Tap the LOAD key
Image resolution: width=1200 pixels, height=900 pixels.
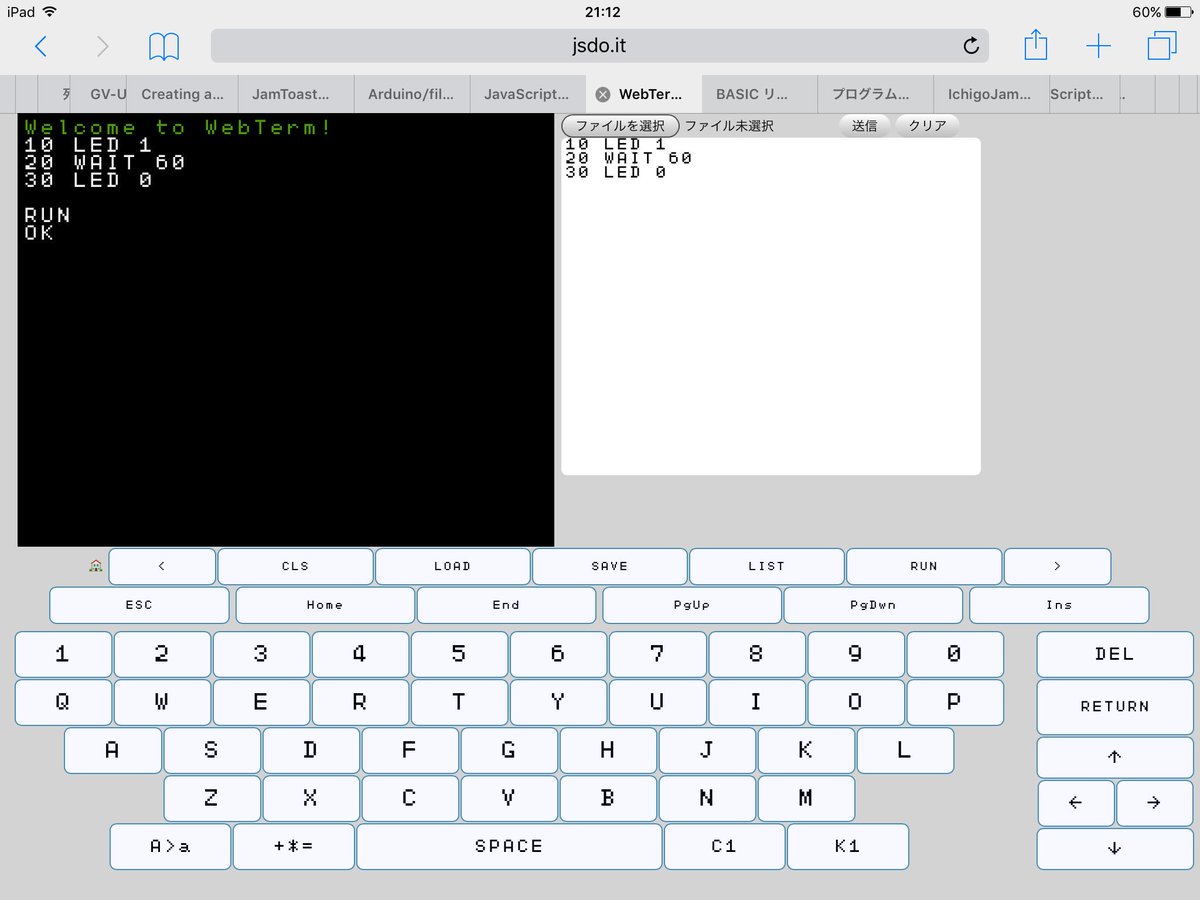tap(452, 566)
